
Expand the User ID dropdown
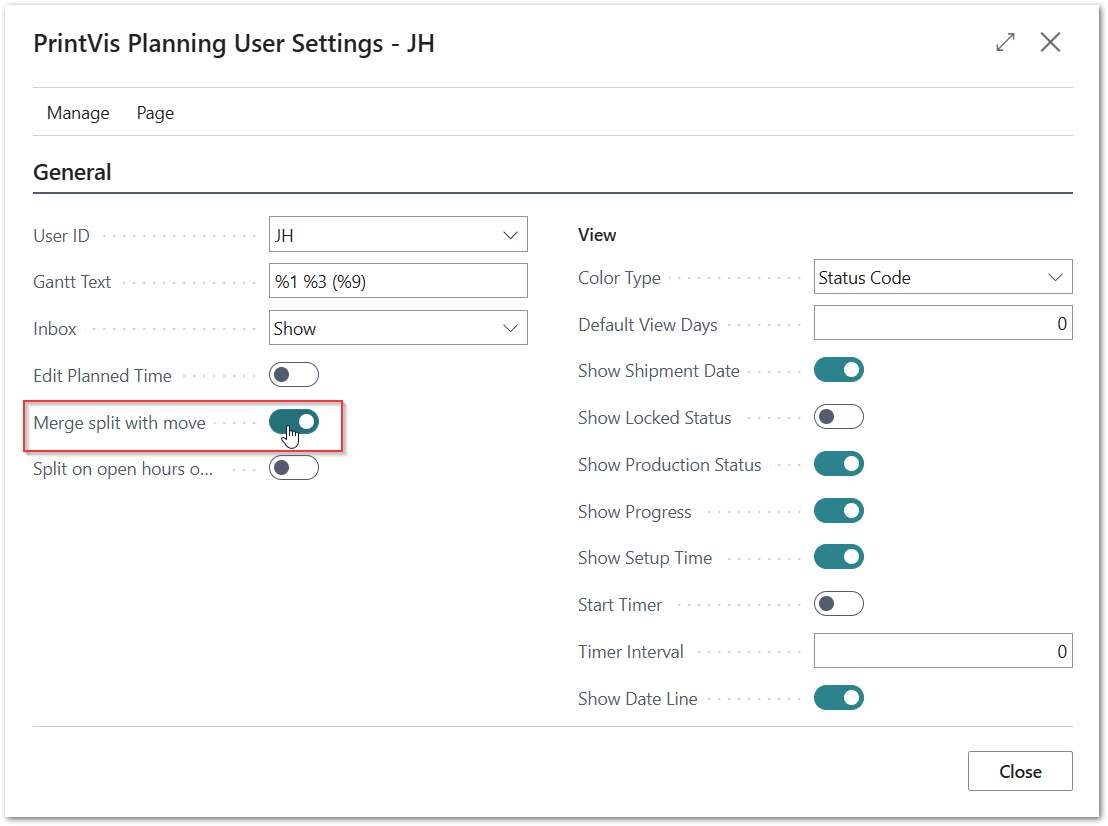pyautogui.click(x=511, y=236)
